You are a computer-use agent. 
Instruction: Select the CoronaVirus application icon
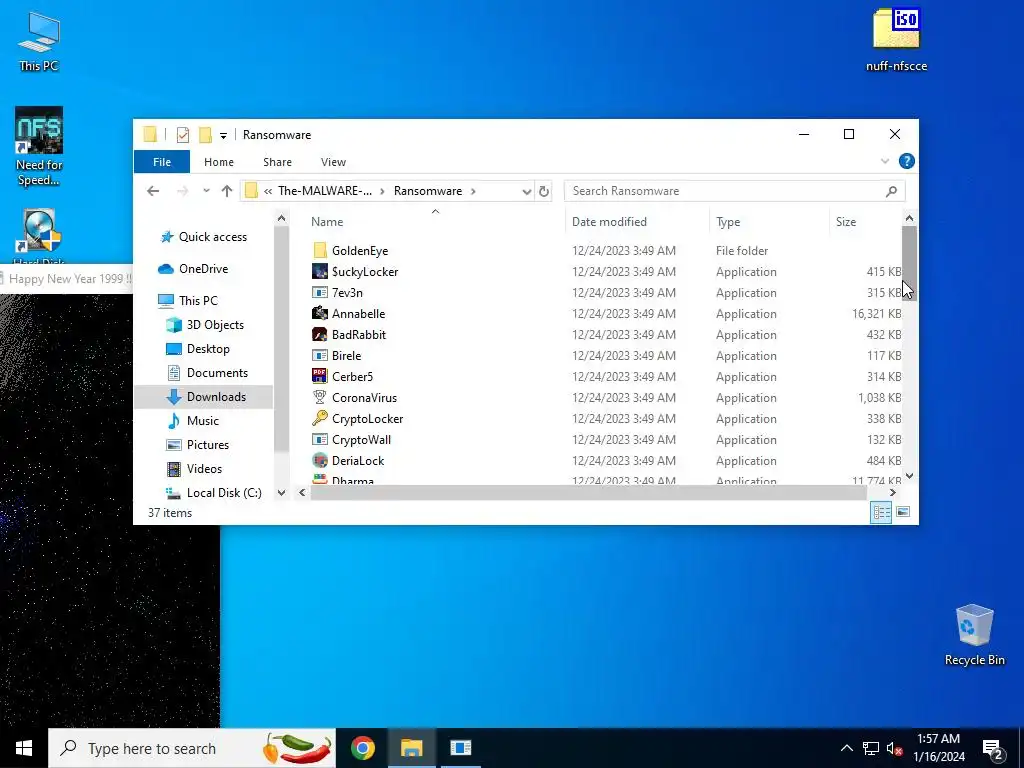tap(319, 397)
